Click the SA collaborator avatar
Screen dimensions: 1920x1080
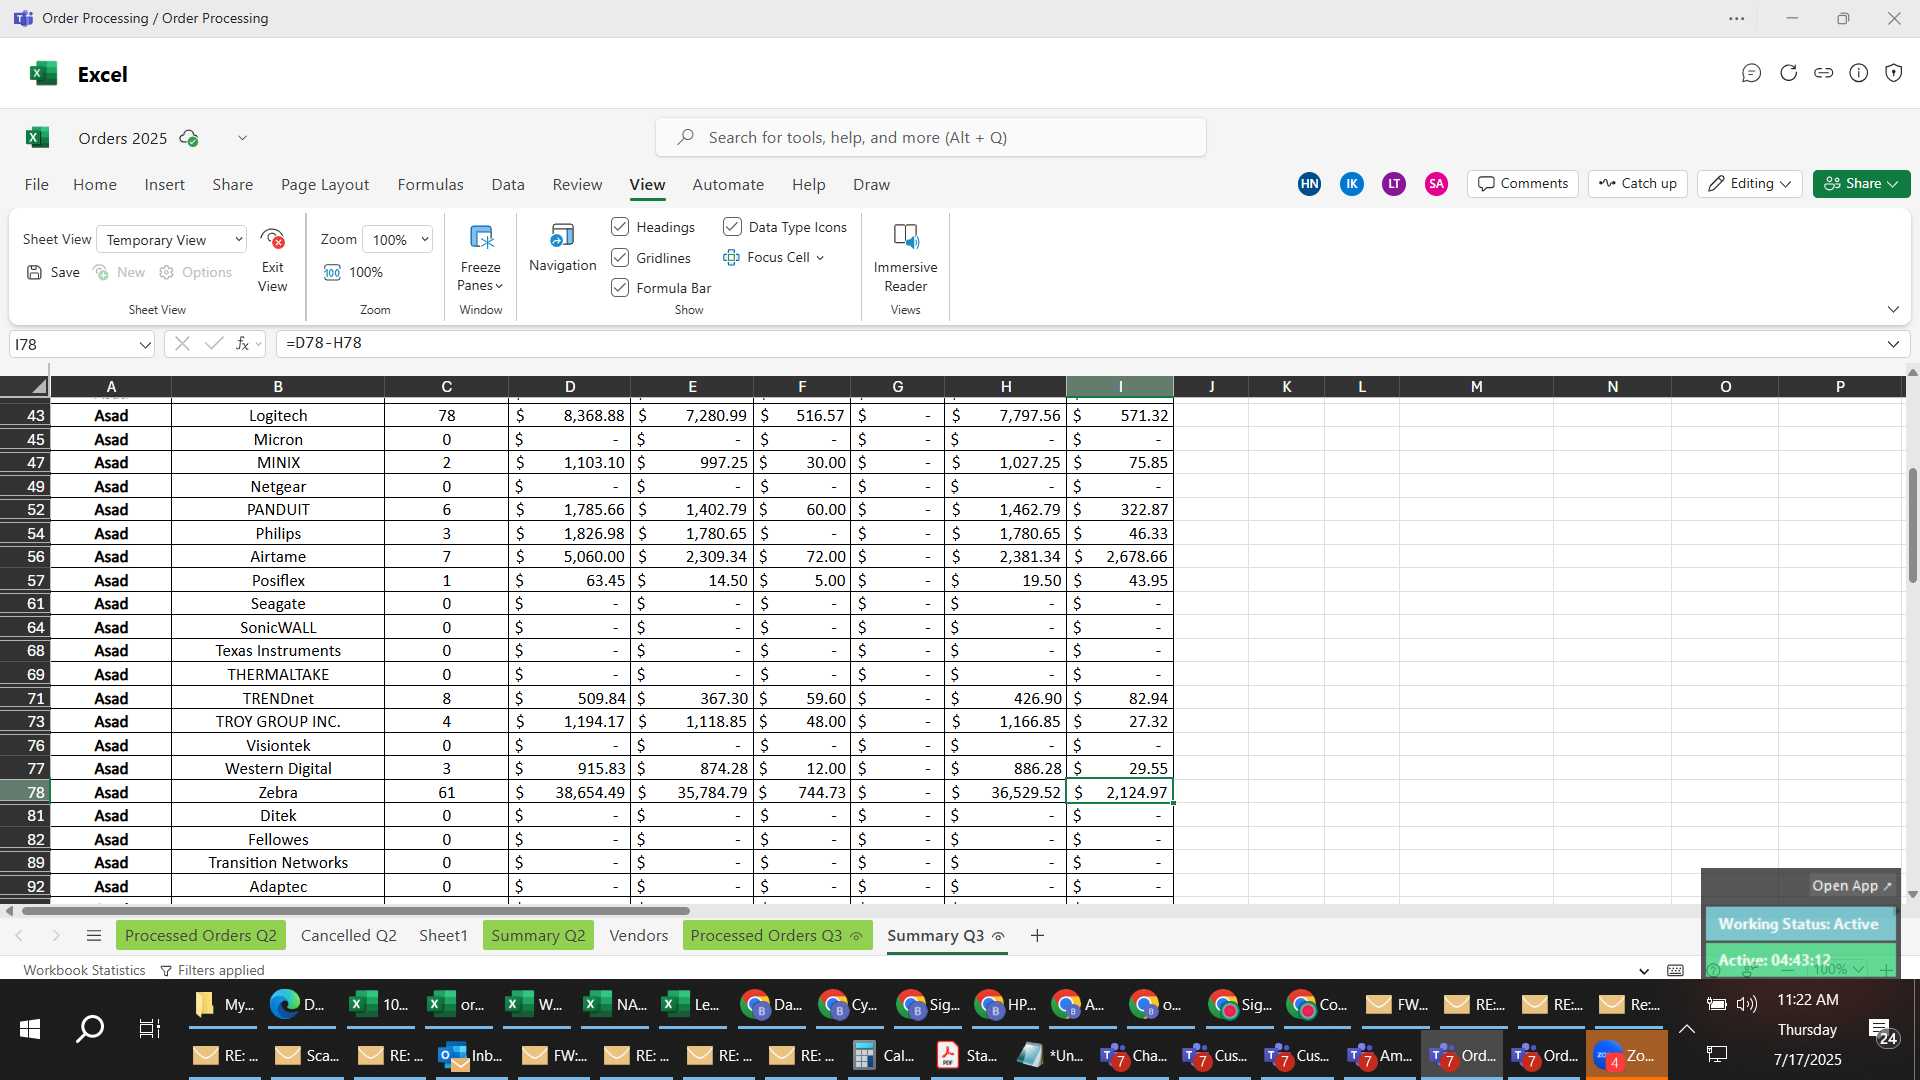coord(1436,183)
